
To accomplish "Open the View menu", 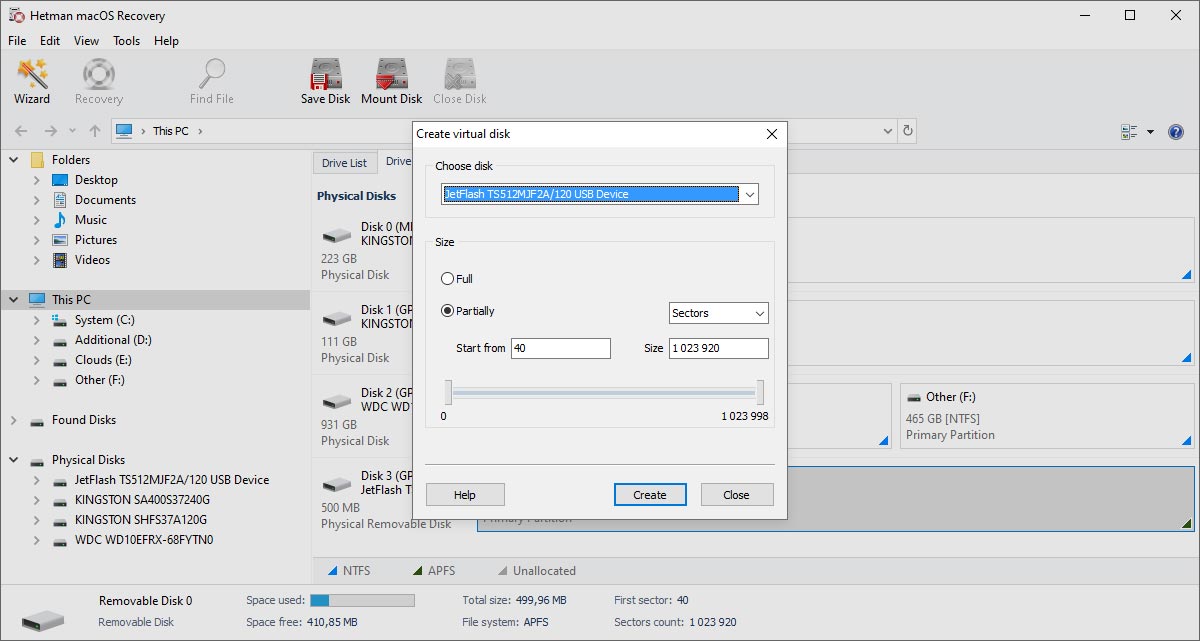I will (x=87, y=41).
